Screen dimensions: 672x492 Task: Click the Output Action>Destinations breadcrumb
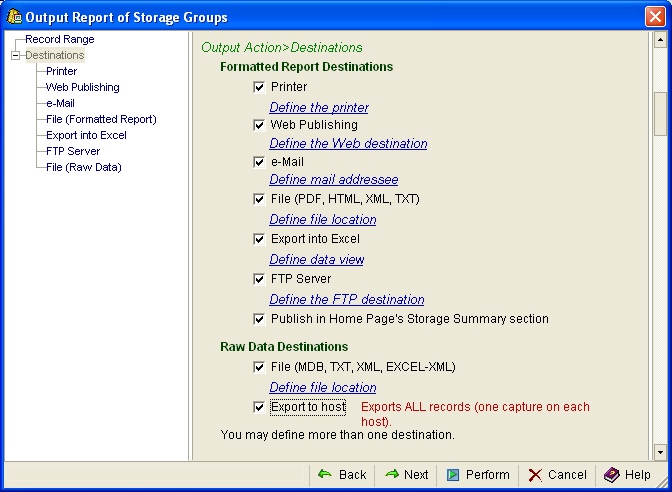(x=282, y=48)
